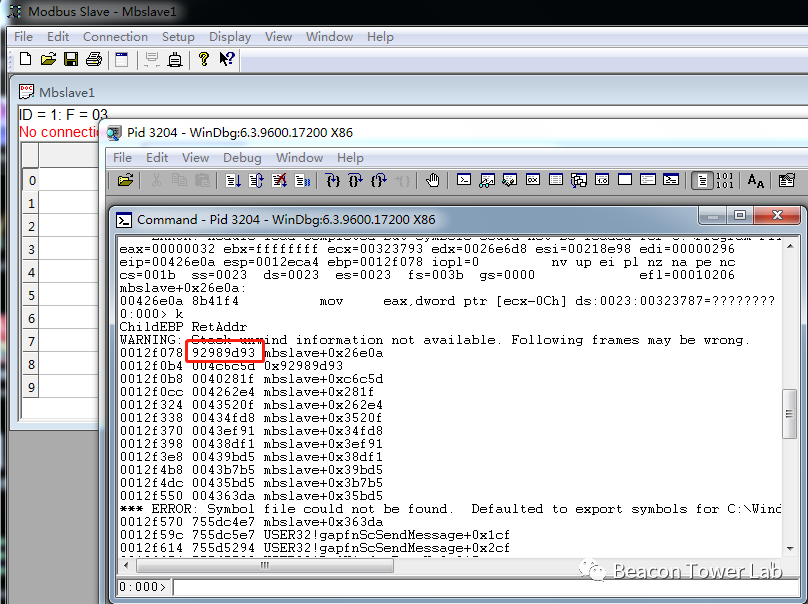Open the Debug menu in WinDbg
The image size is (808, 604).
click(x=242, y=157)
